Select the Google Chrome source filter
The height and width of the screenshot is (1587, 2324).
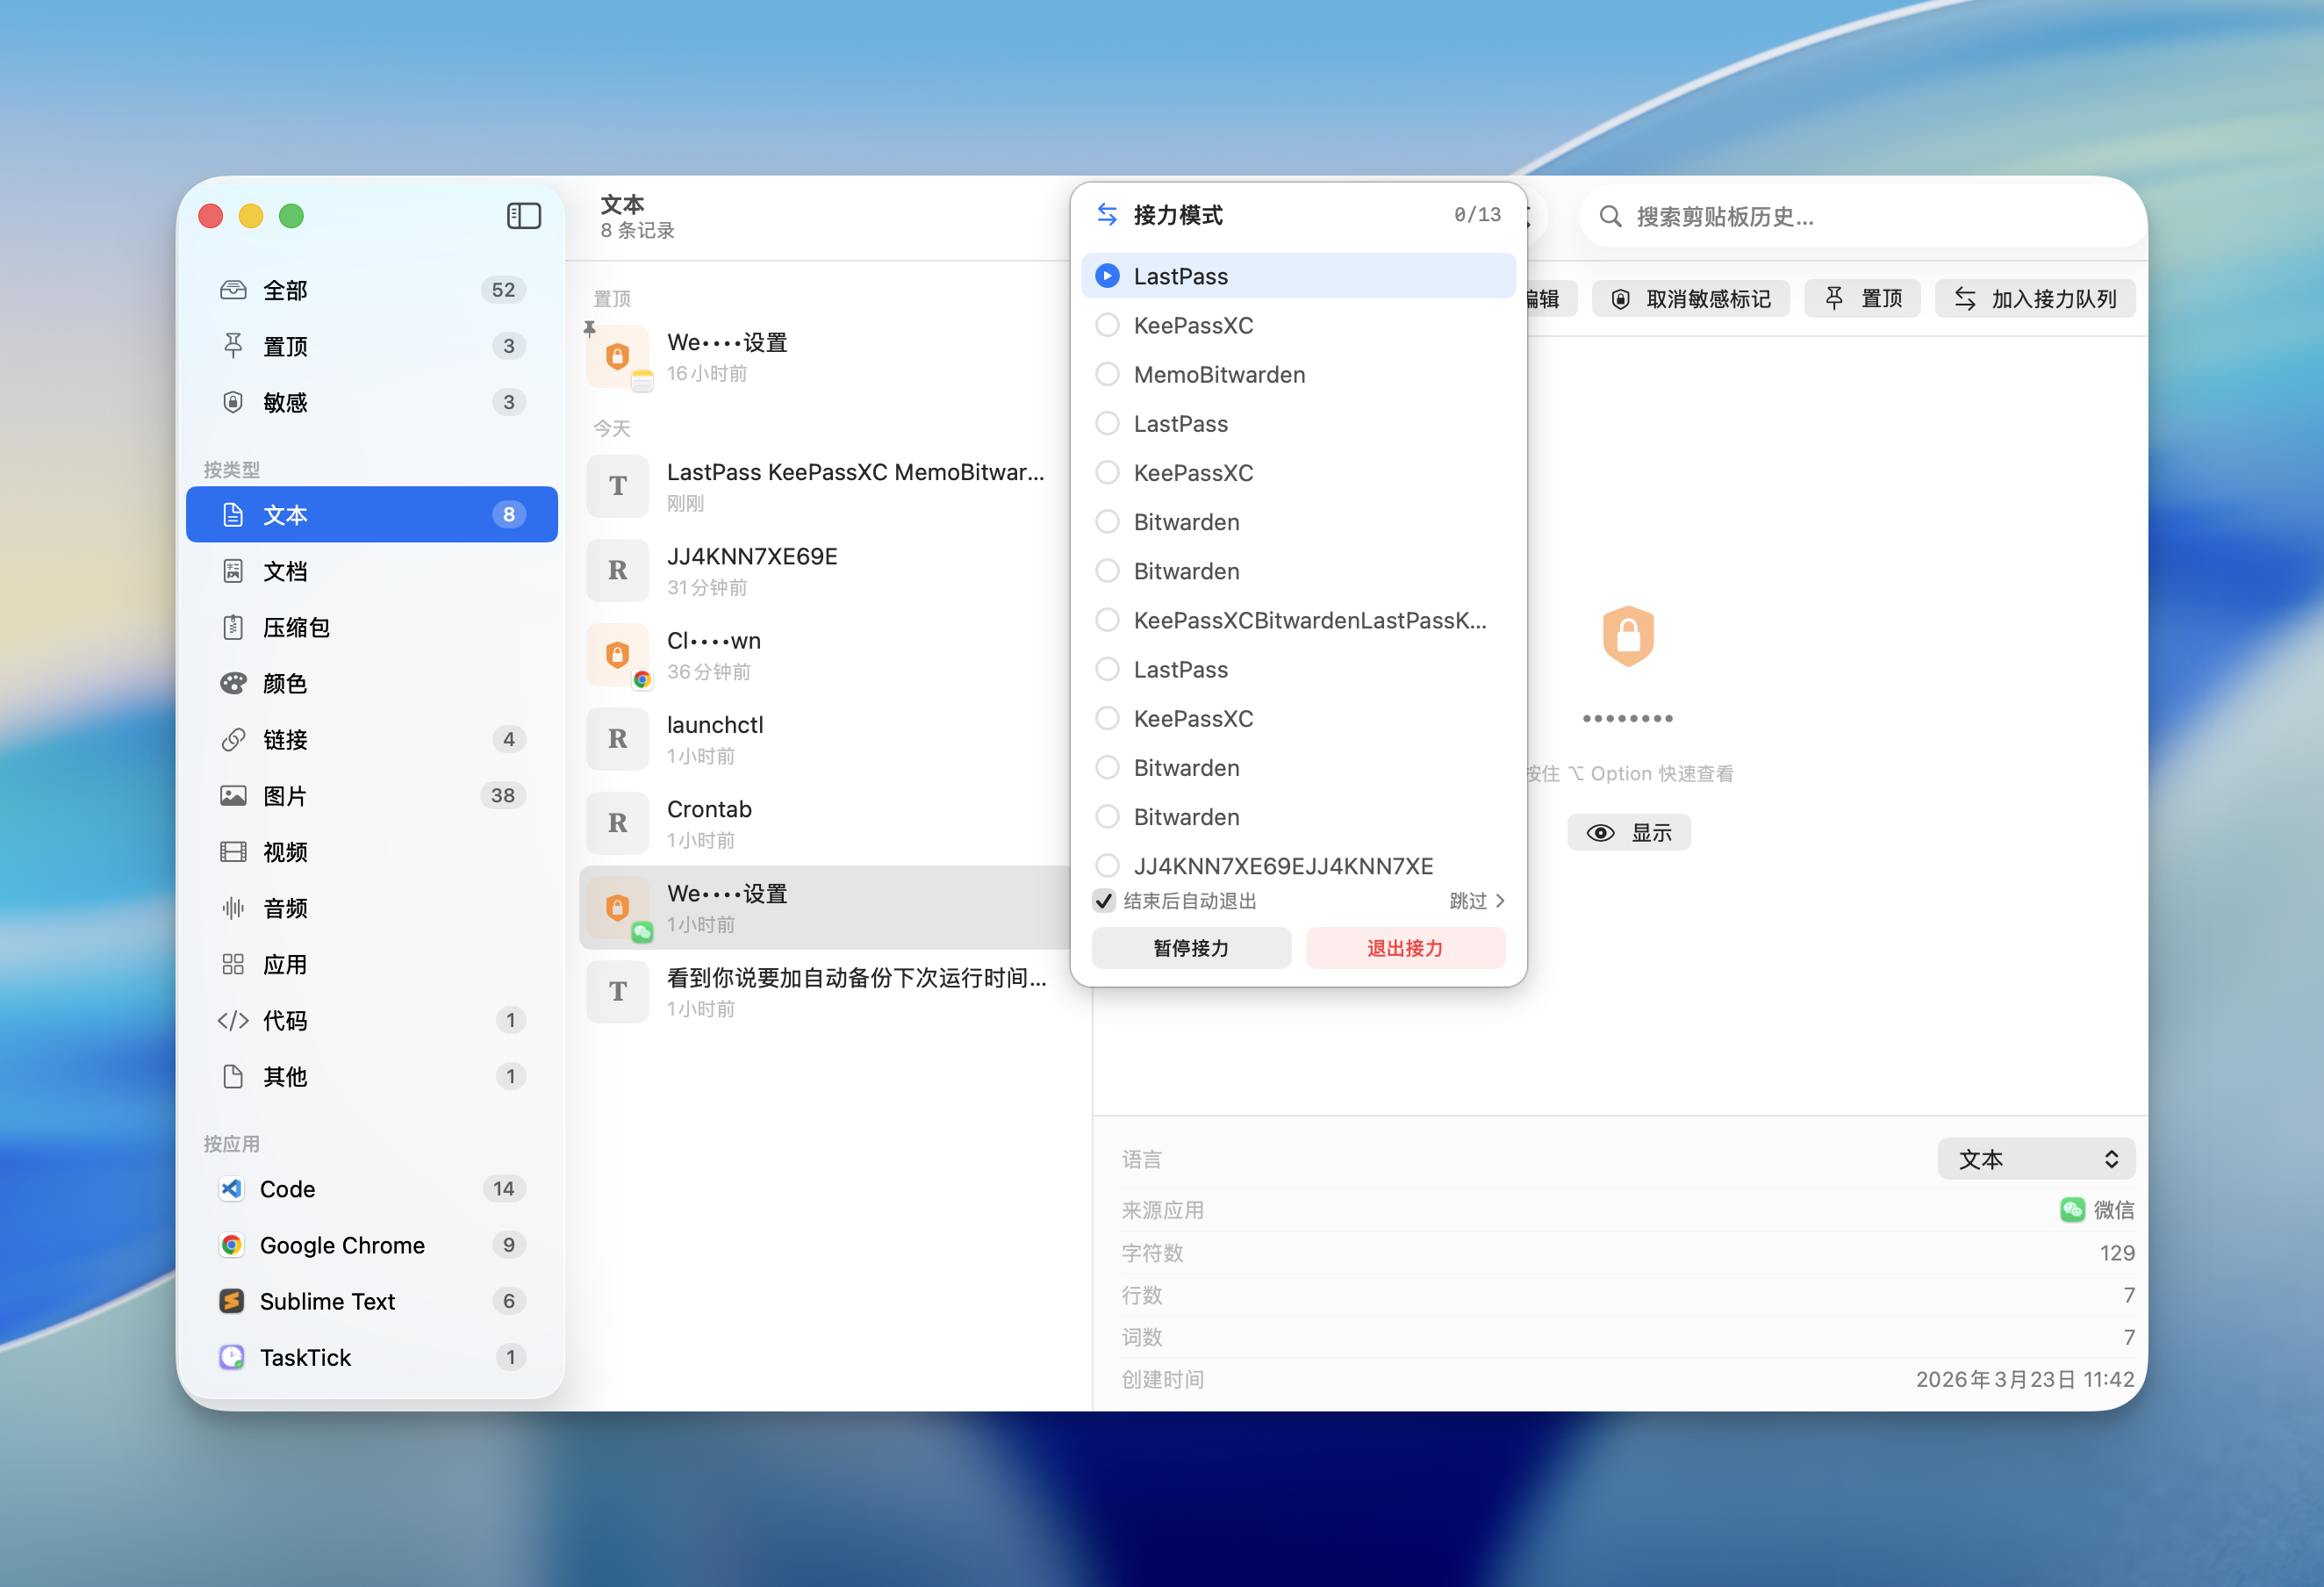pos(341,1245)
